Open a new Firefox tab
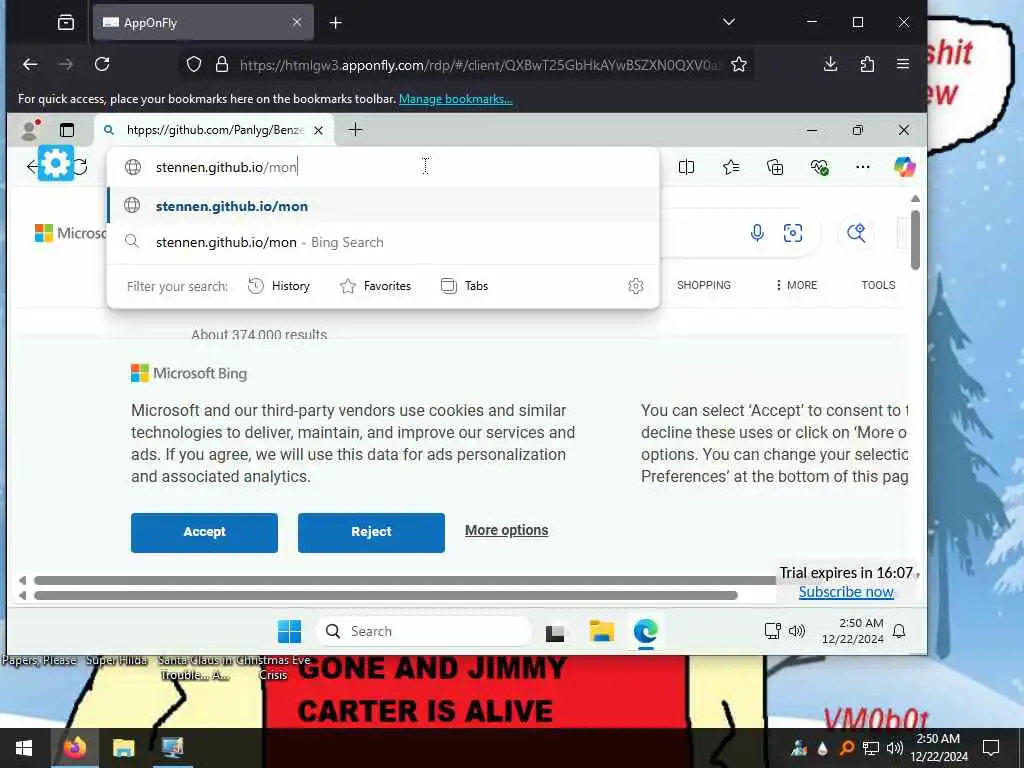1024x768 pixels. [x=336, y=23]
